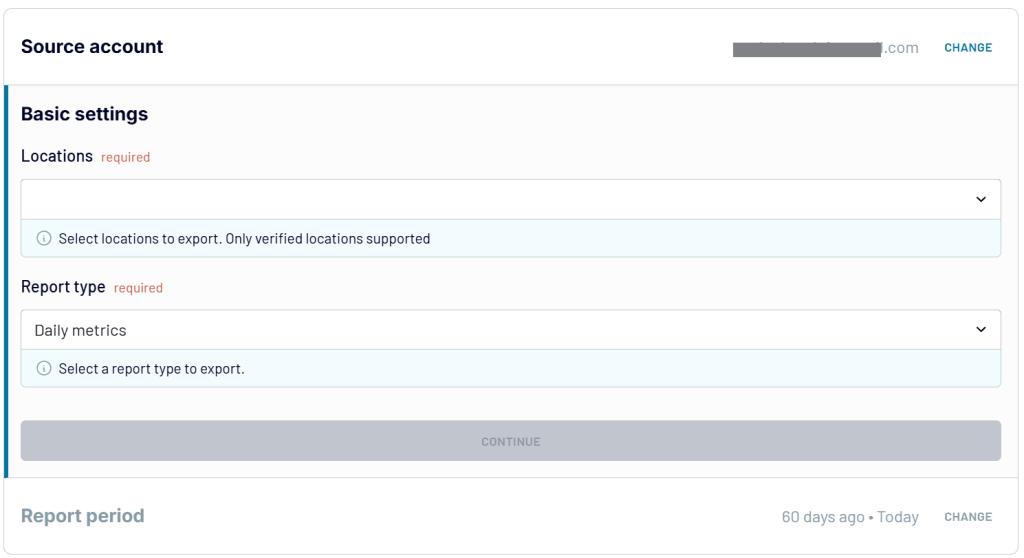The image size is (1024, 558).
Task: Change the Source account
Action: 968,48
